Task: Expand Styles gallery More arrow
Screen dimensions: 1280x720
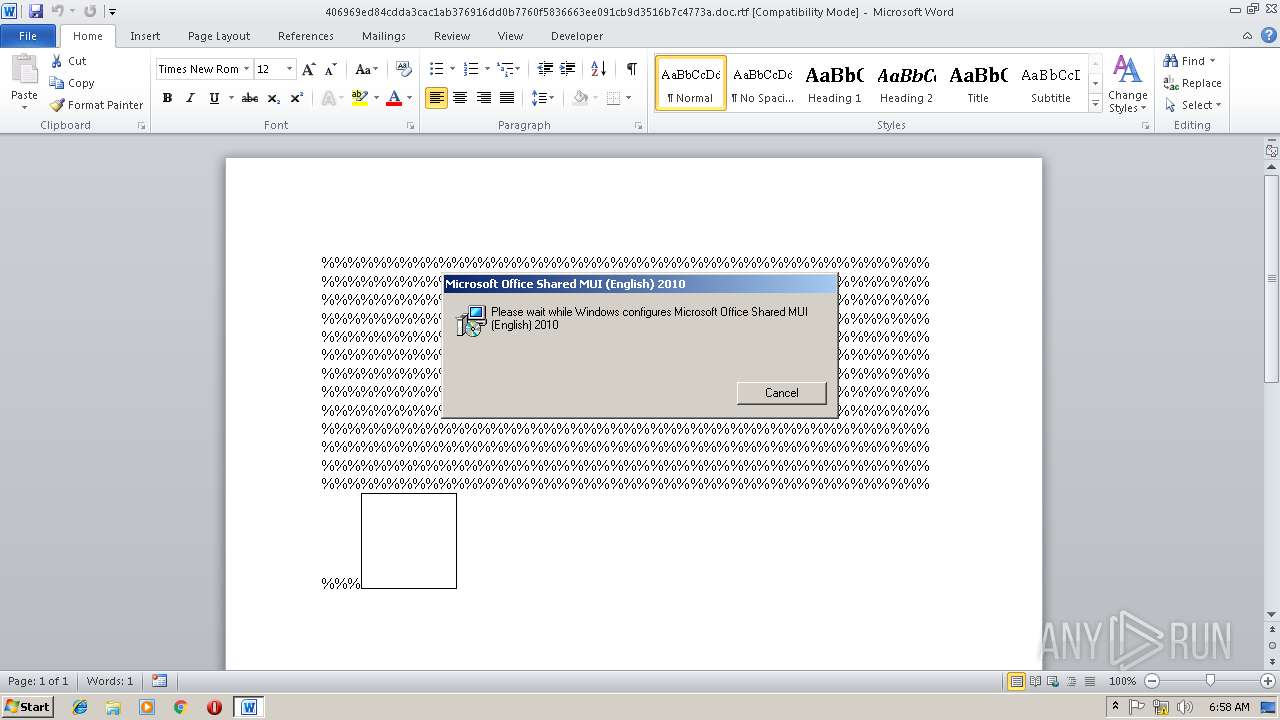Action: 1095,104
